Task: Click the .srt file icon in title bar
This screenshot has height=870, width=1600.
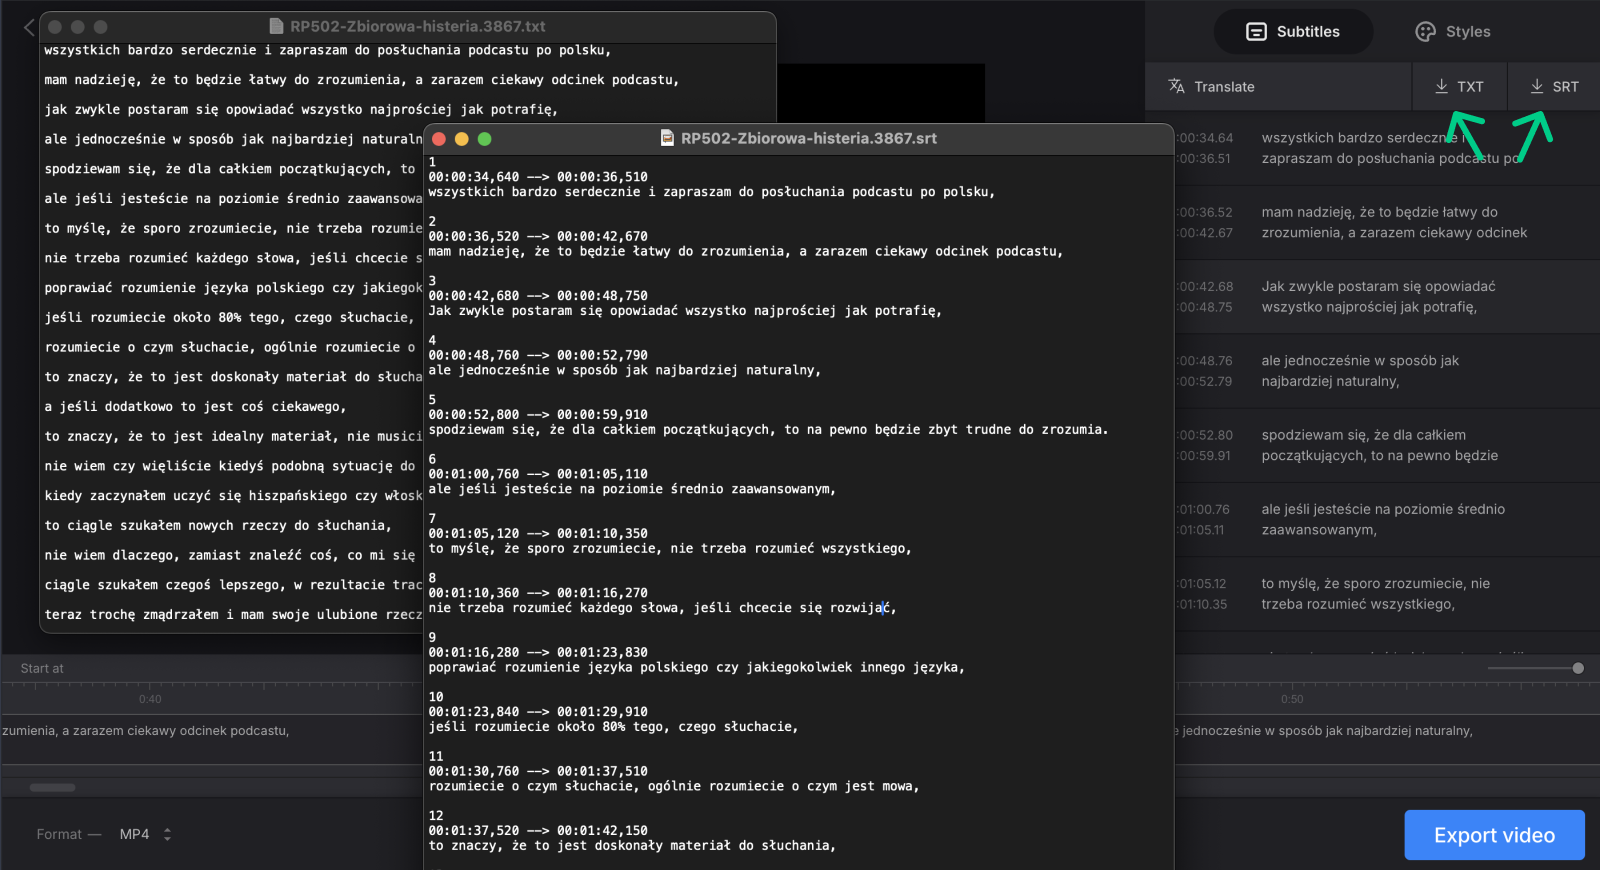Action: (x=667, y=139)
